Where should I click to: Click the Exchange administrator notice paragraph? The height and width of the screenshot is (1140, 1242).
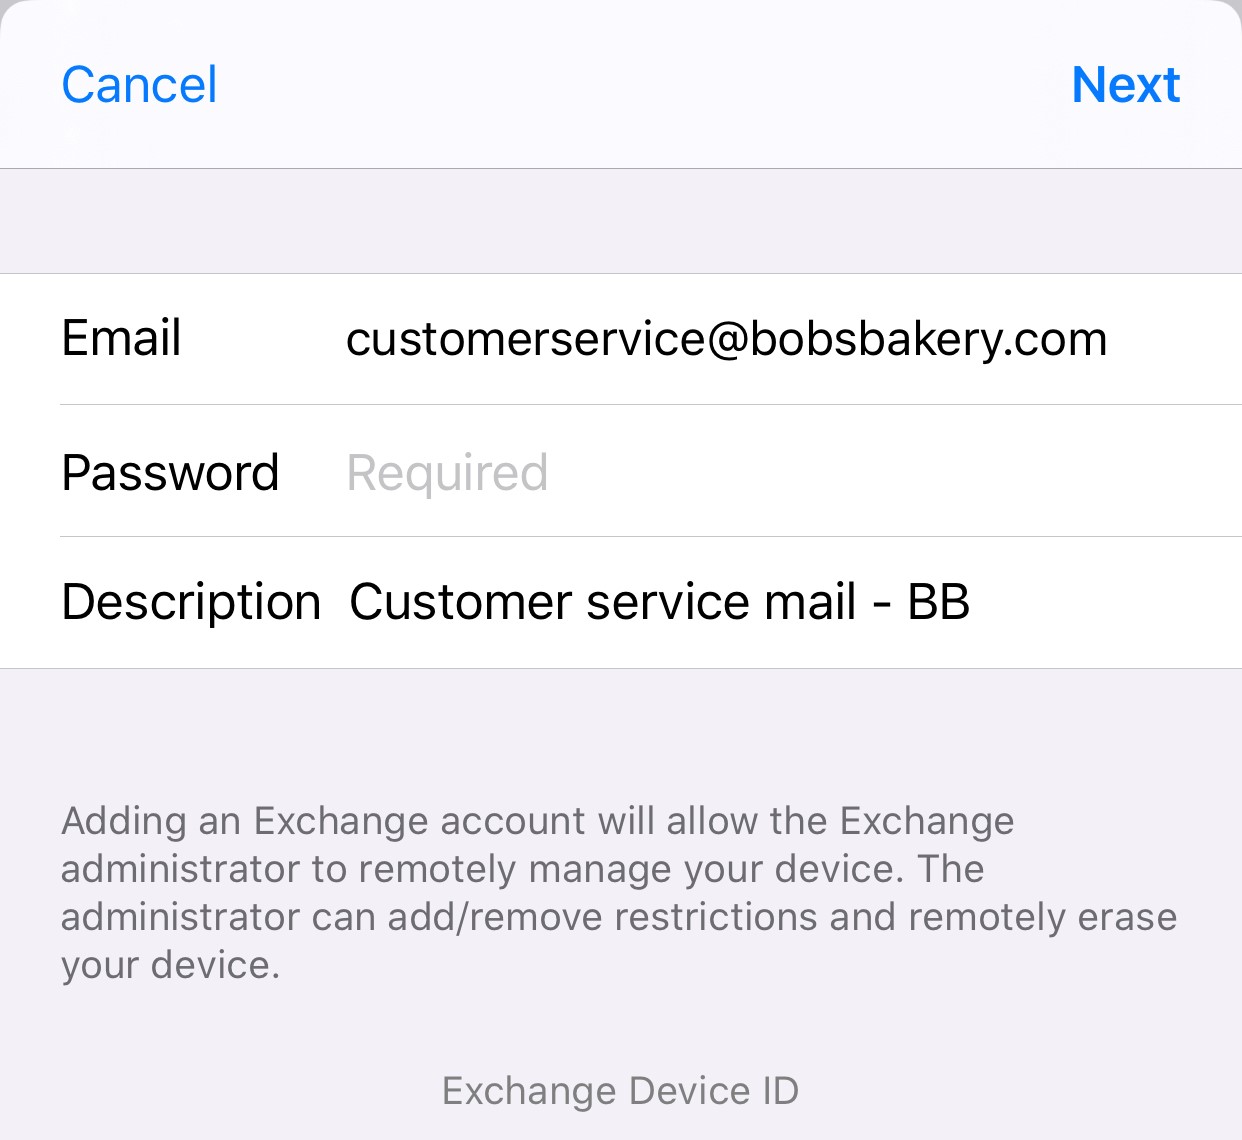[618, 893]
